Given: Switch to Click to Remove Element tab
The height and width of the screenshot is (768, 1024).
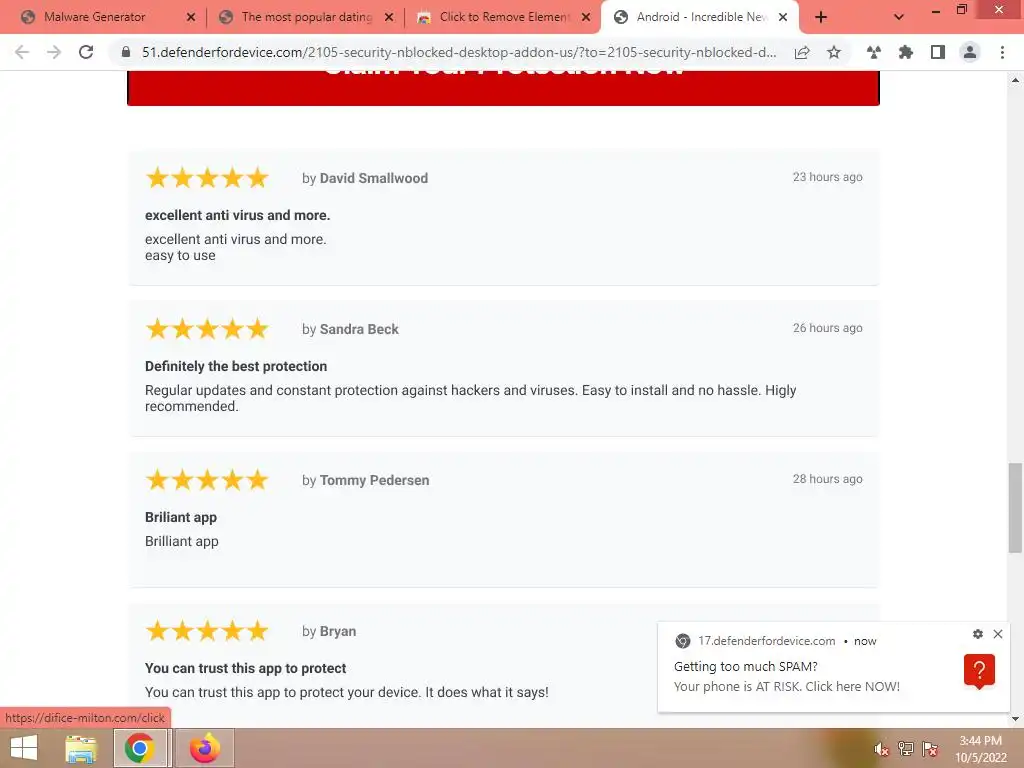Looking at the screenshot, I should (505, 17).
